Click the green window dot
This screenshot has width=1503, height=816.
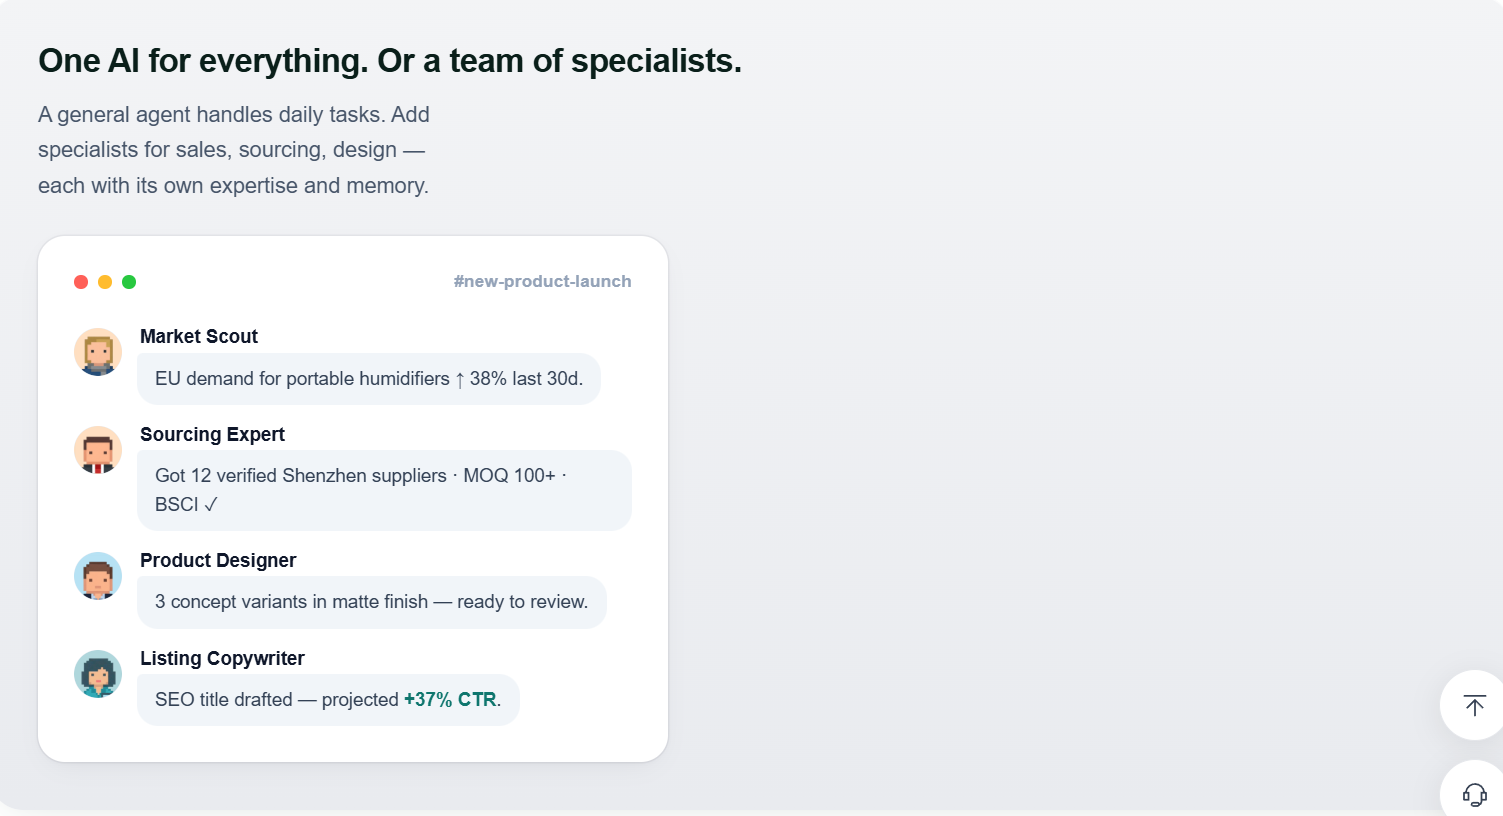[129, 282]
